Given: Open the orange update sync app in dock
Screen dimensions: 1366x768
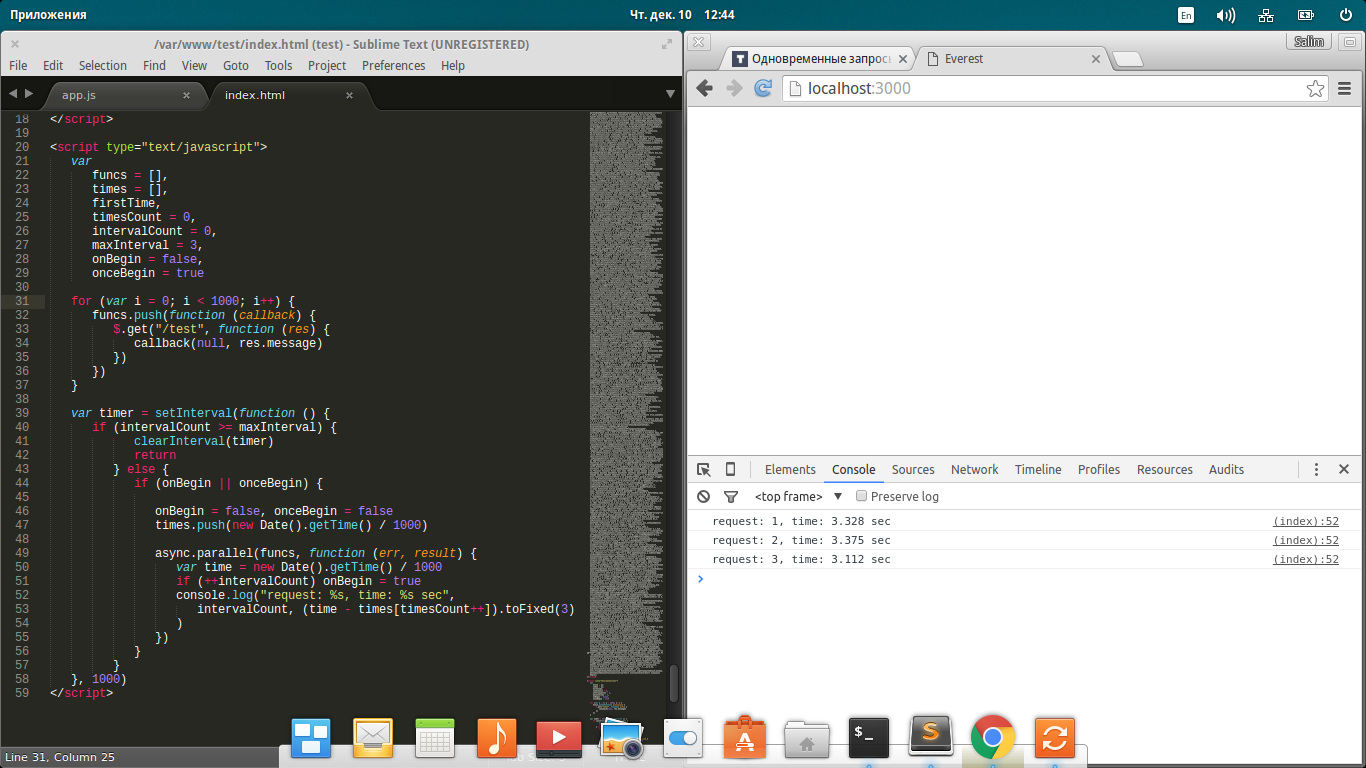Looking at the screenshot, I should (1055, 738).
